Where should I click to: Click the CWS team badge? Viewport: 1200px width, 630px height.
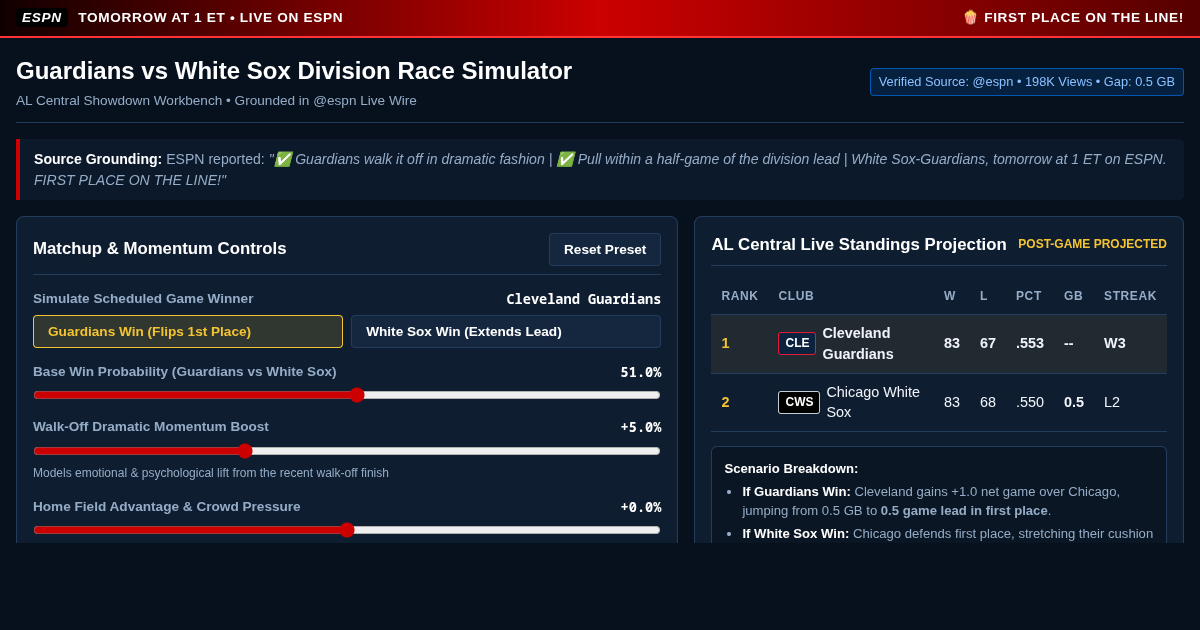click(799, 402)
